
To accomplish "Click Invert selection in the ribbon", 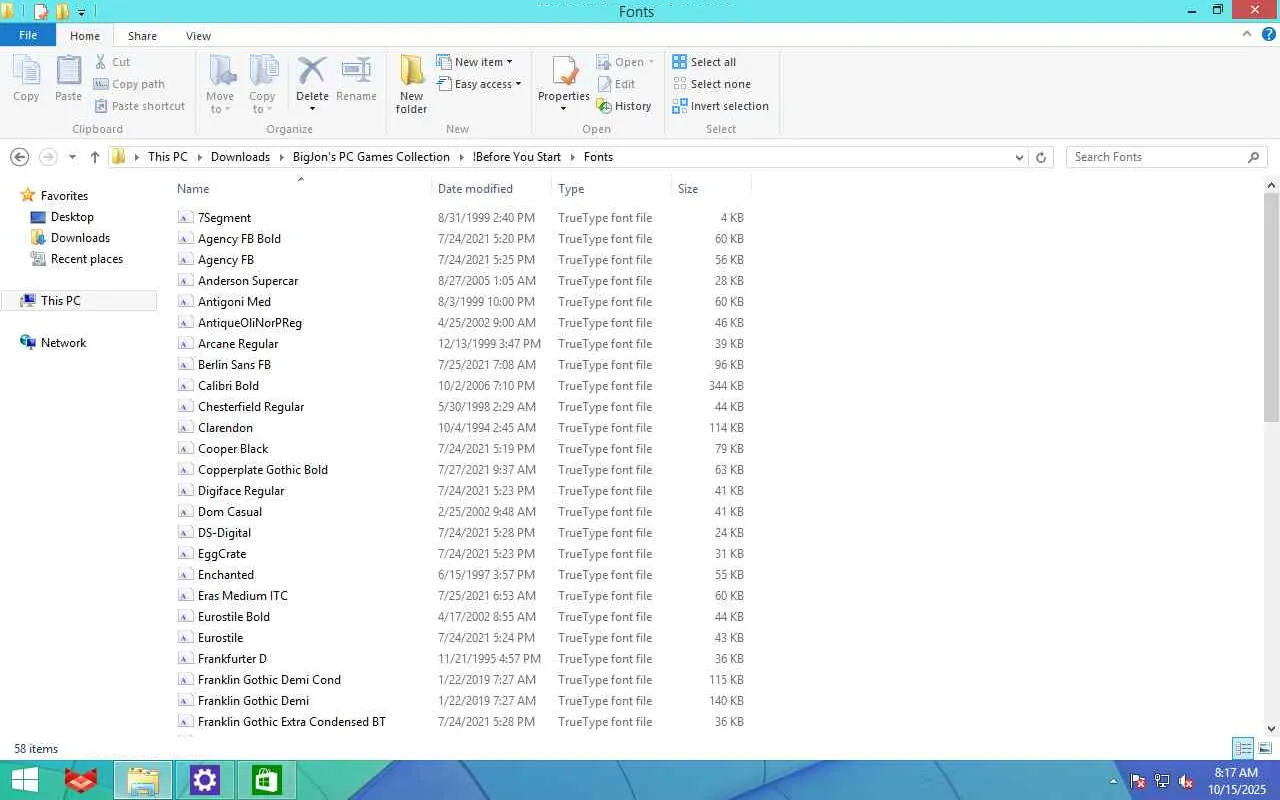I will [720, 106].
